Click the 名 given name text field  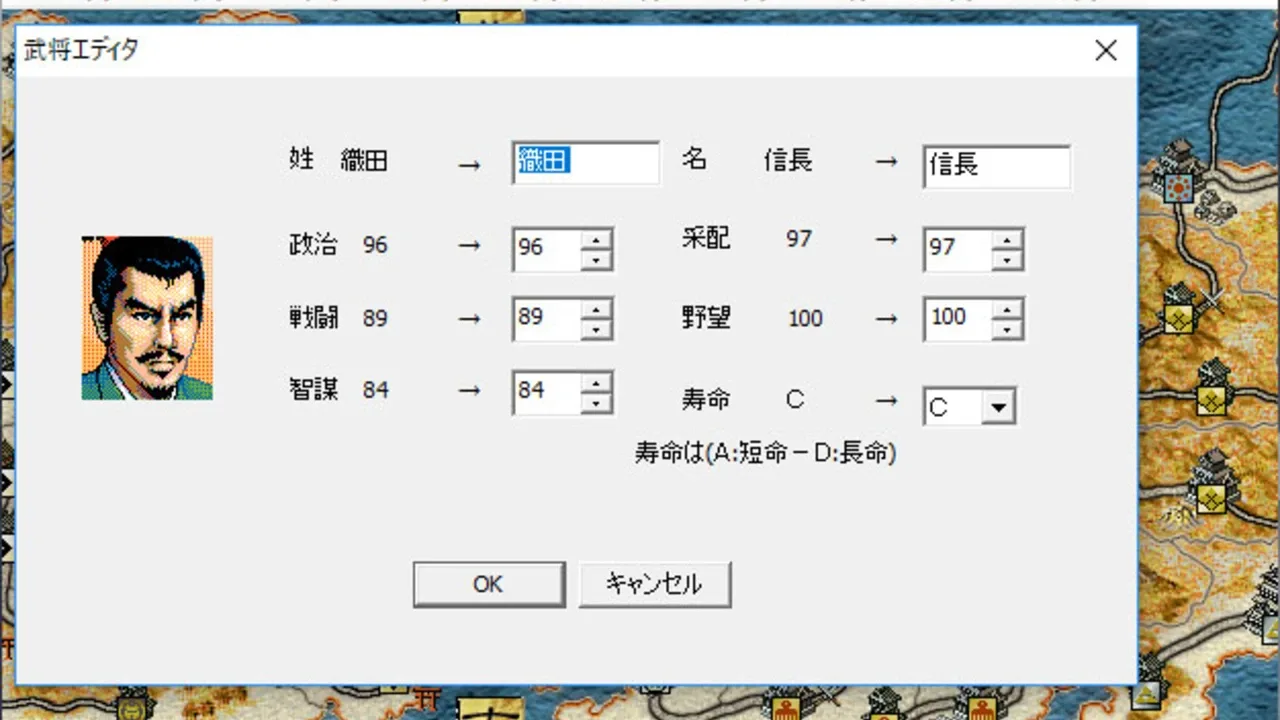[x=996, y=166]
